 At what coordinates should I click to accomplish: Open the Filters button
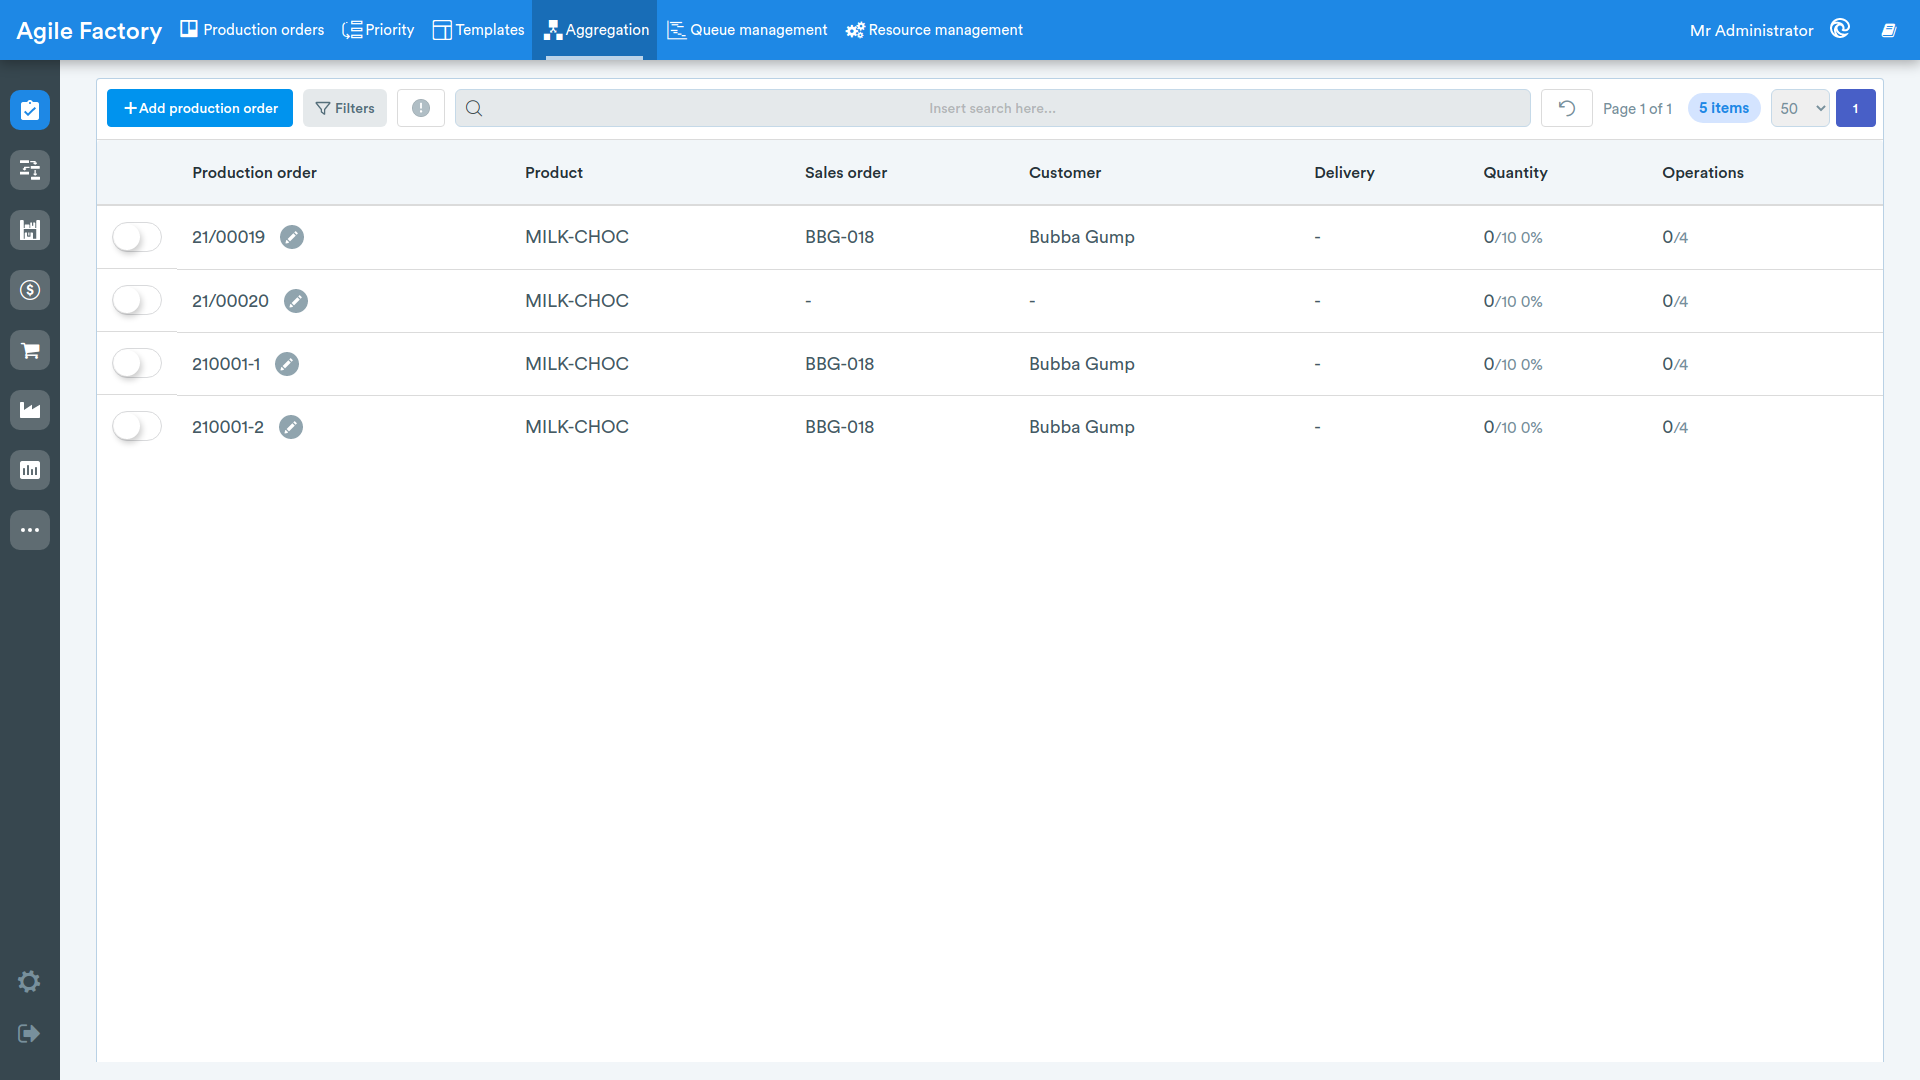point(345,108)
